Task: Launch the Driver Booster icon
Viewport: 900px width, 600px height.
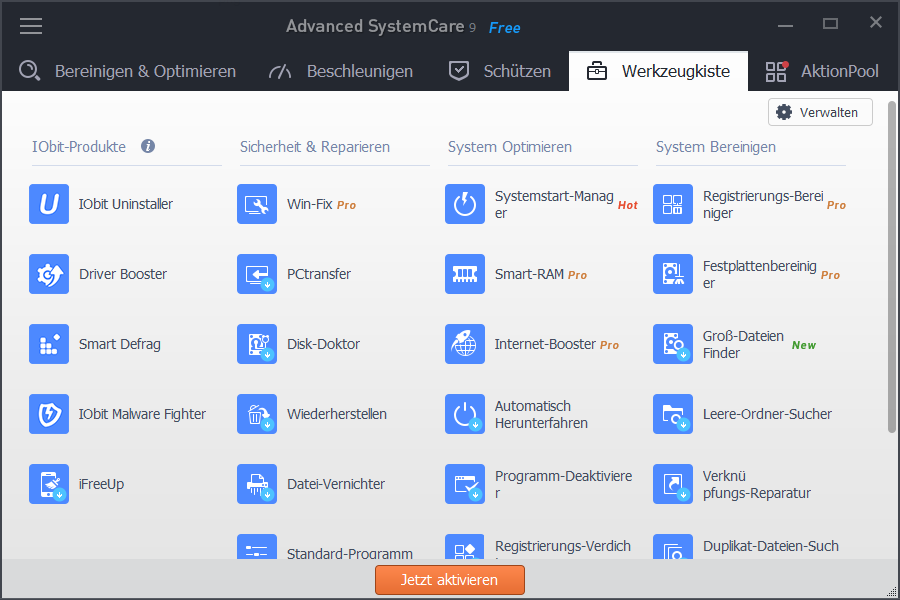Action: click(49, 274)
